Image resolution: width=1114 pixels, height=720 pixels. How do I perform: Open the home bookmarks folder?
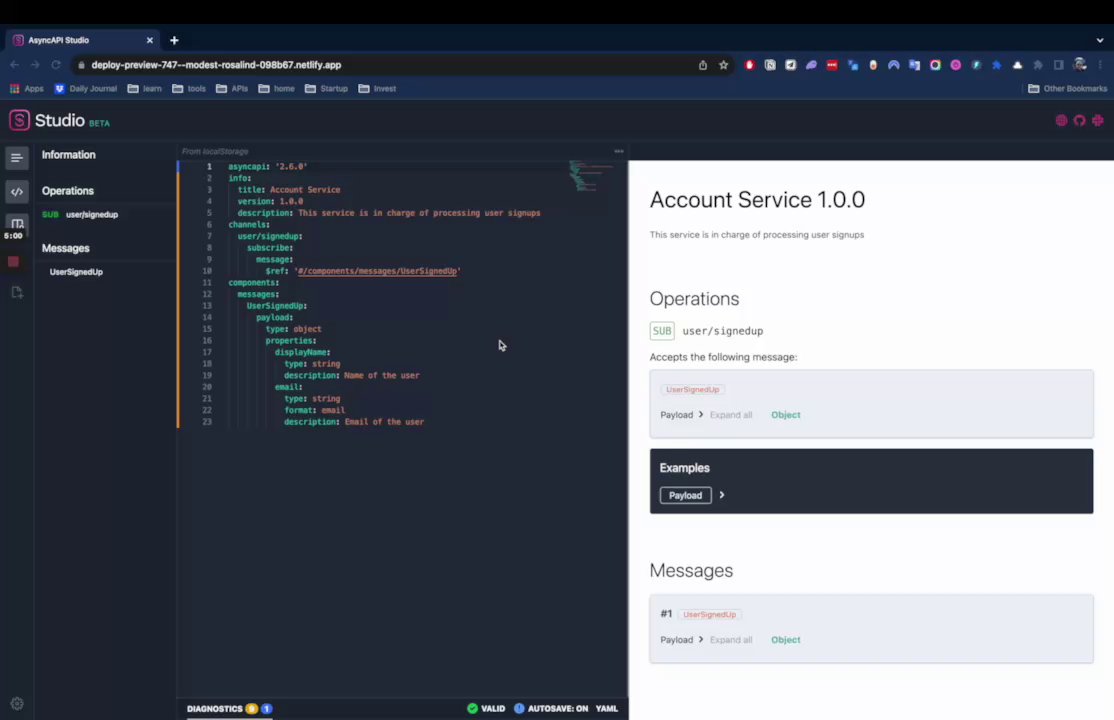point(276,89)
